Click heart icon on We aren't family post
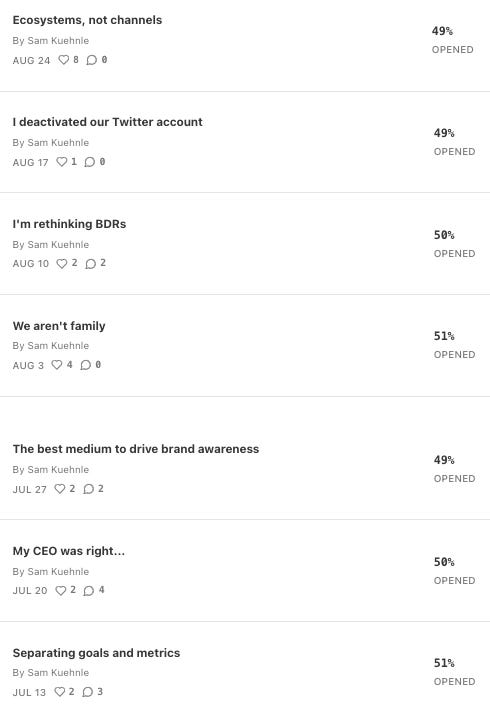This screenshot has width=490, height=704. pyautogui.click(x=57, y=365)
